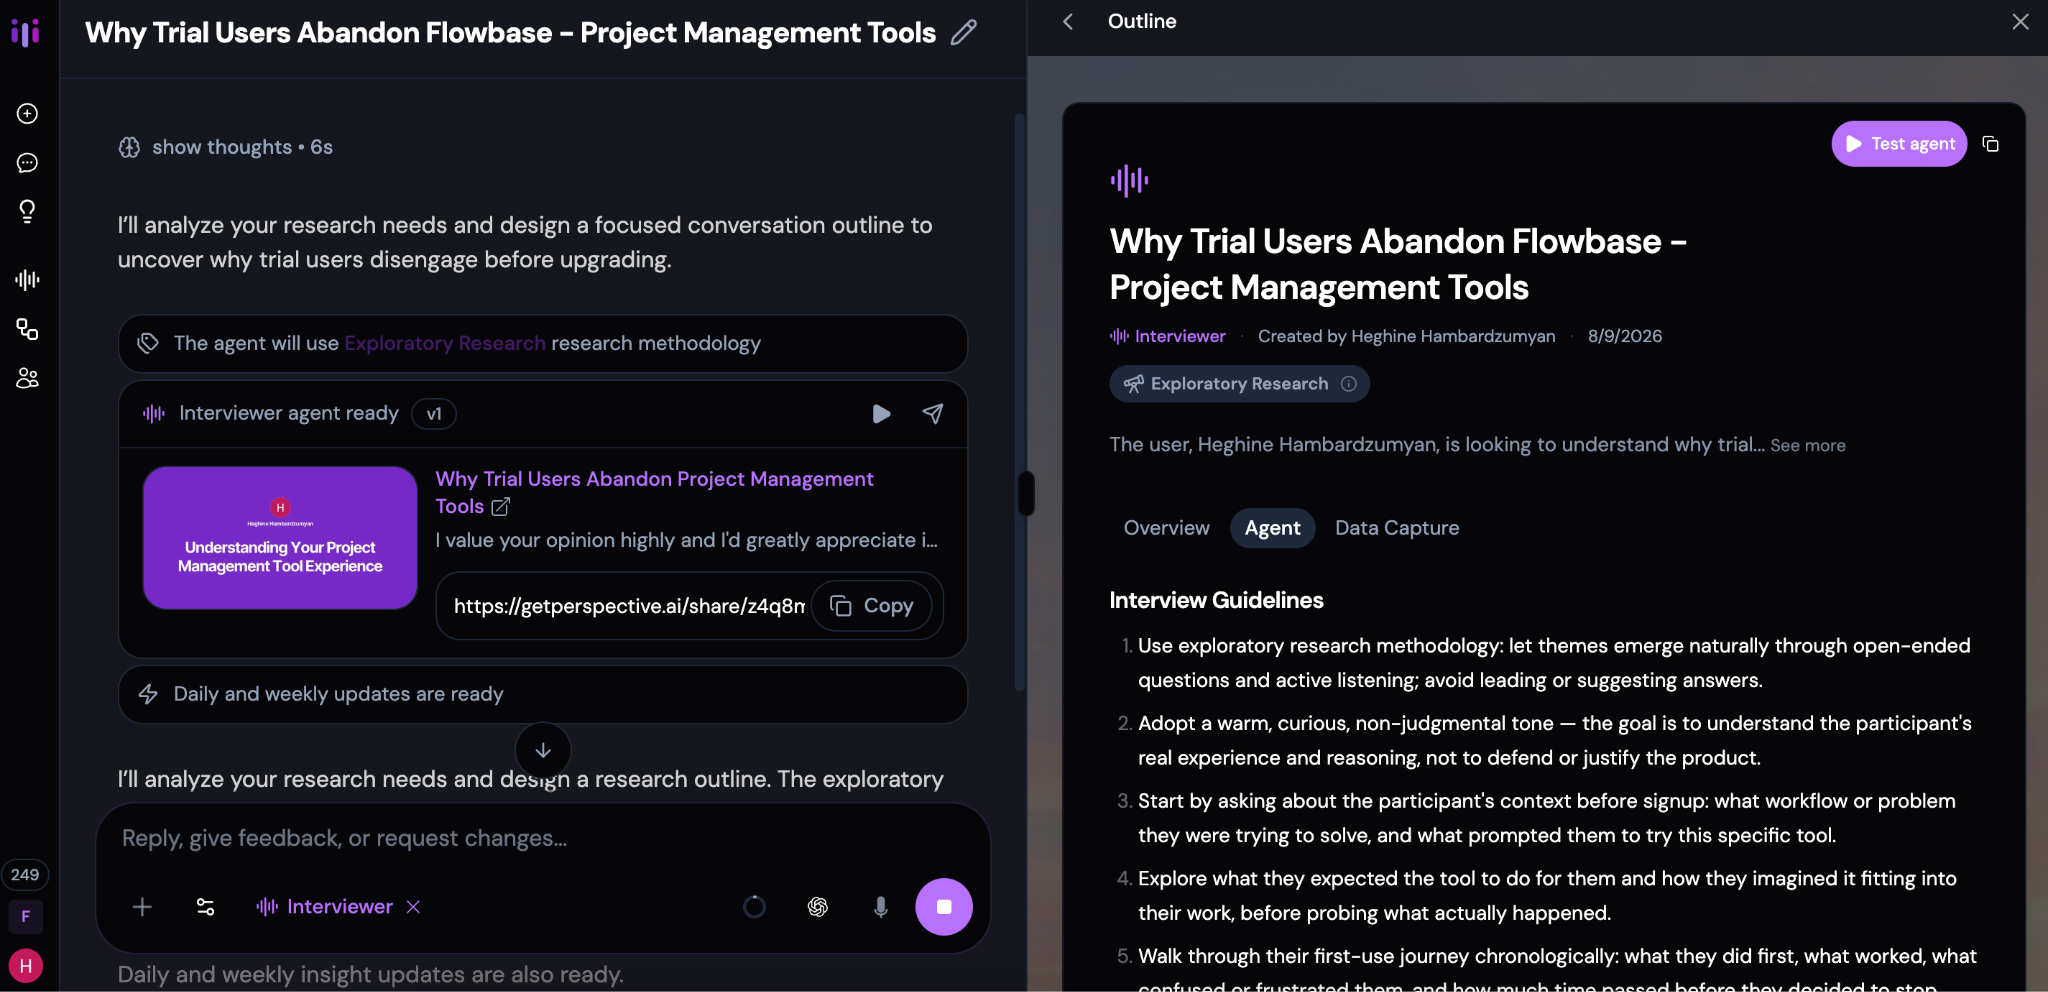Click the 249 counter badge
2048x992 pixels.
coord(25,875)
